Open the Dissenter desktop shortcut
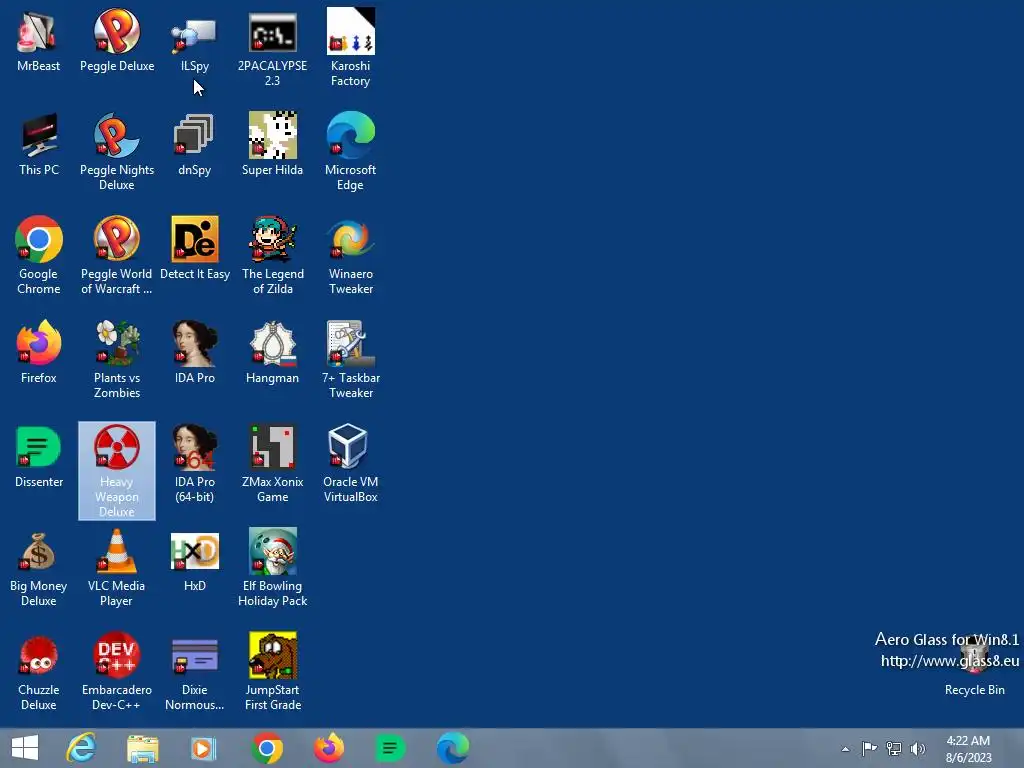 coord(39,456)
